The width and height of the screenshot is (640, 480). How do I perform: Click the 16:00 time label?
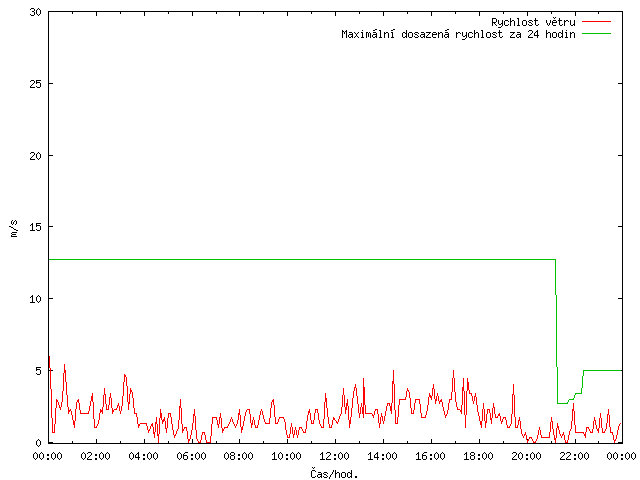click(430, 456)
